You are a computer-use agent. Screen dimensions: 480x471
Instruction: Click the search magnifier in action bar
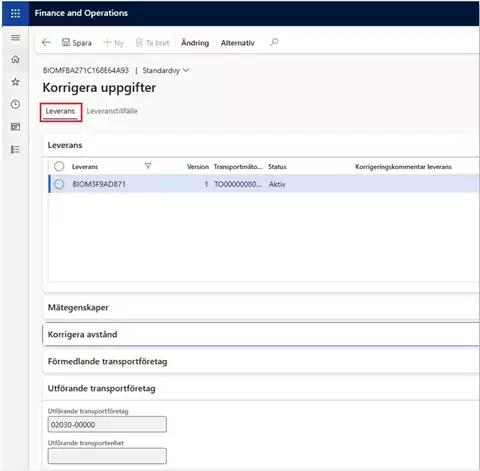(x=274, y=42)
